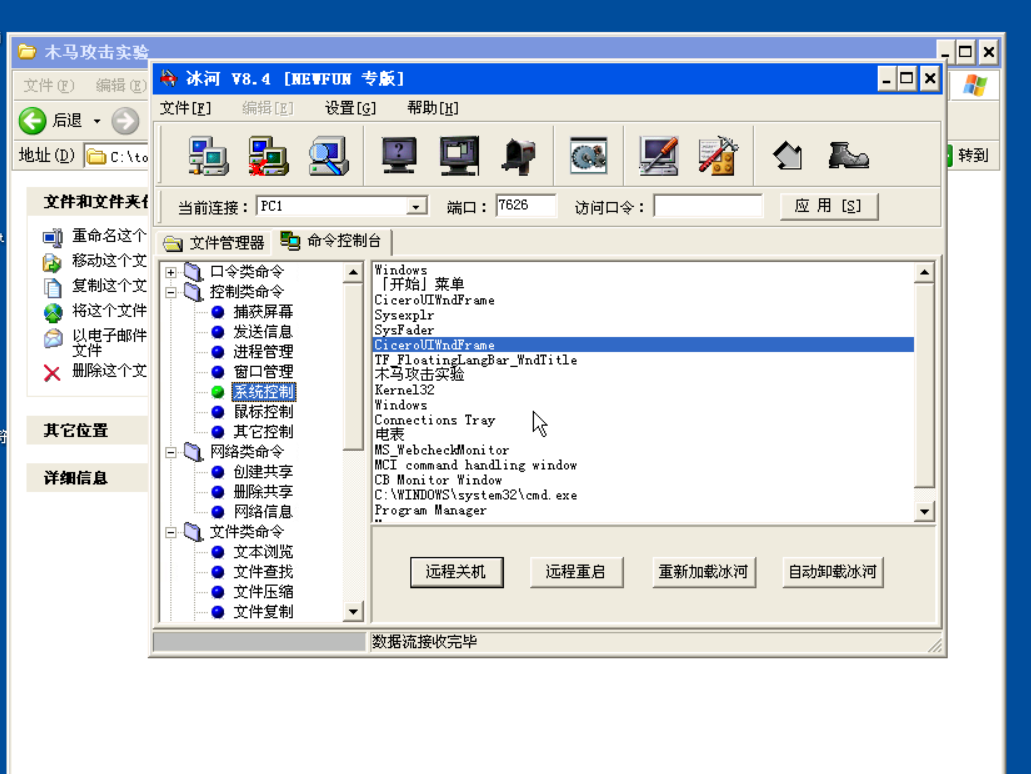
Task: Click the green back arrow in Explorer window
Action: point(32,120)
